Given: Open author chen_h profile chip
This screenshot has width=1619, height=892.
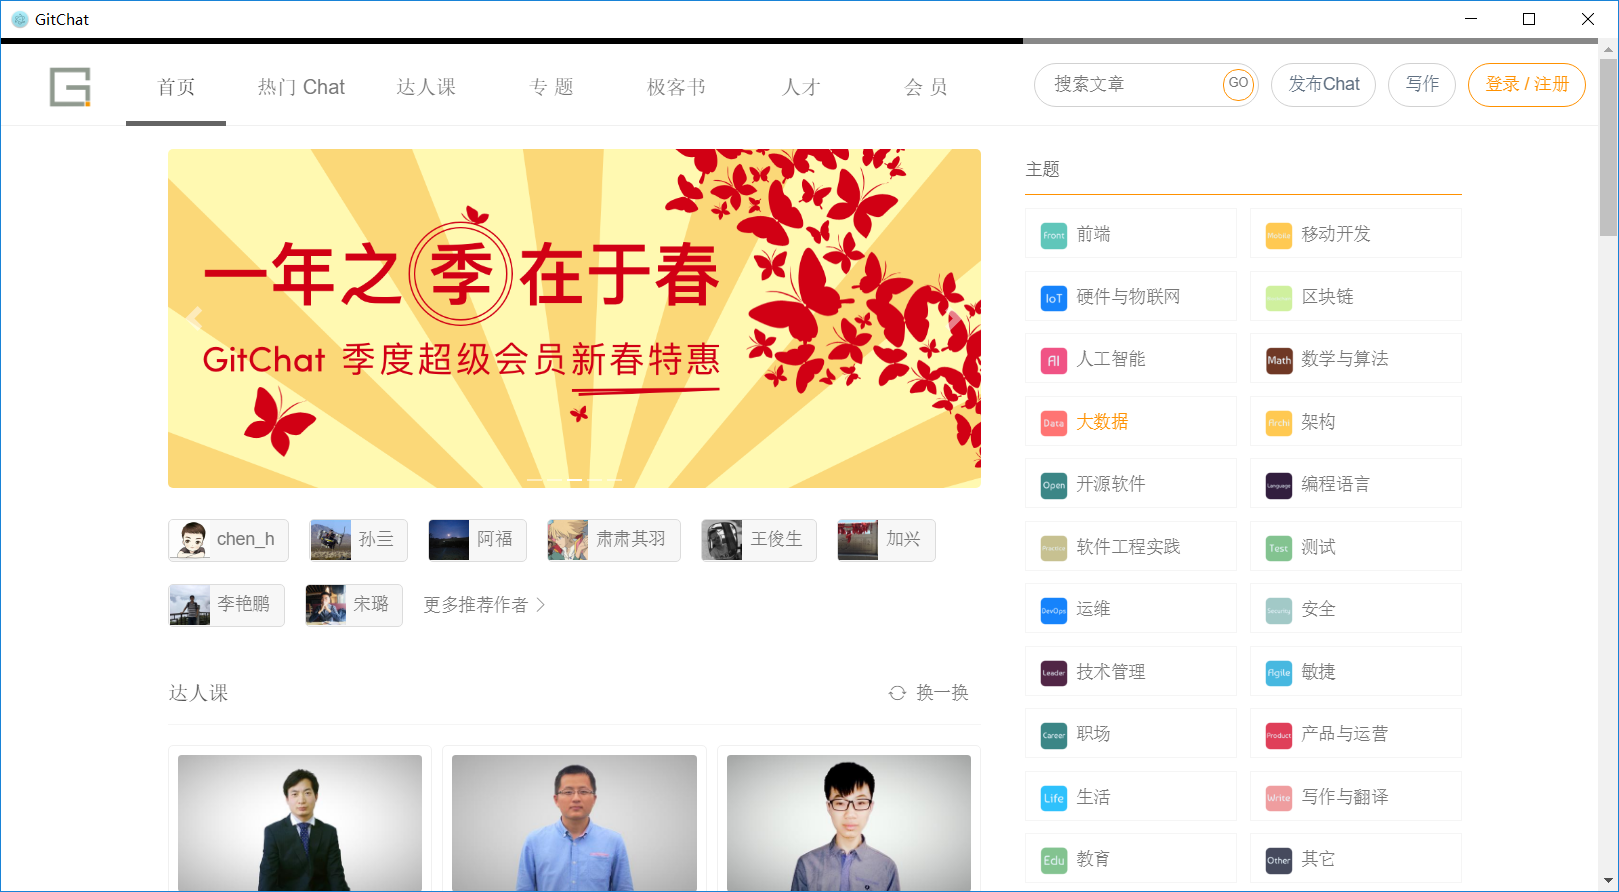Looking at the screenshot, I should 229,540.
